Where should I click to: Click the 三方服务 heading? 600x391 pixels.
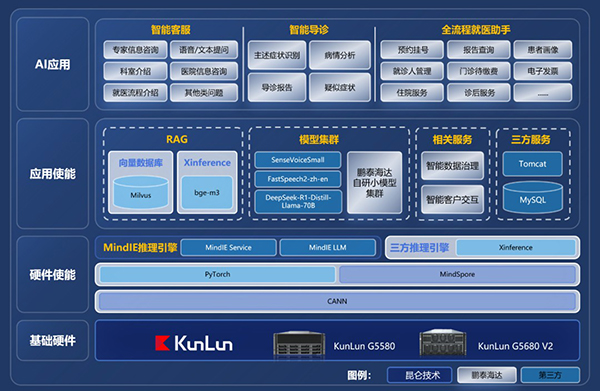(x=531, y=140)
